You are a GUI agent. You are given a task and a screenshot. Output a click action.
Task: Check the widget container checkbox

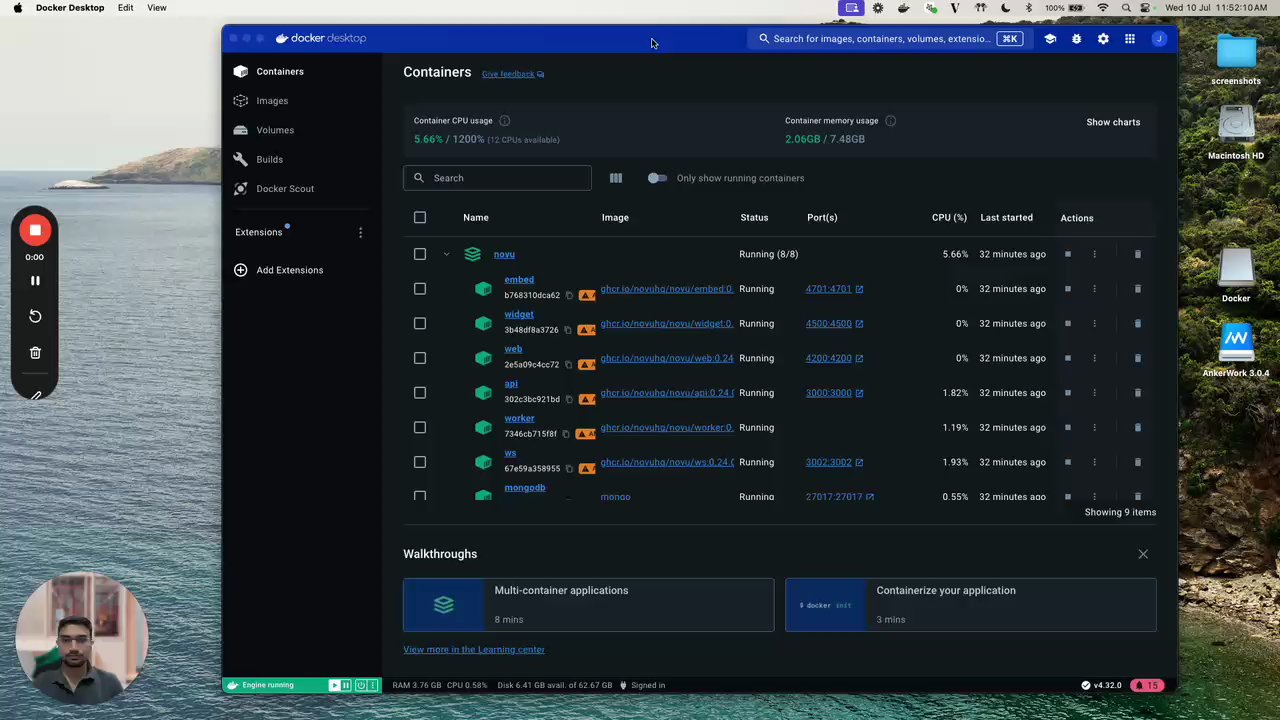coord(420,324)
